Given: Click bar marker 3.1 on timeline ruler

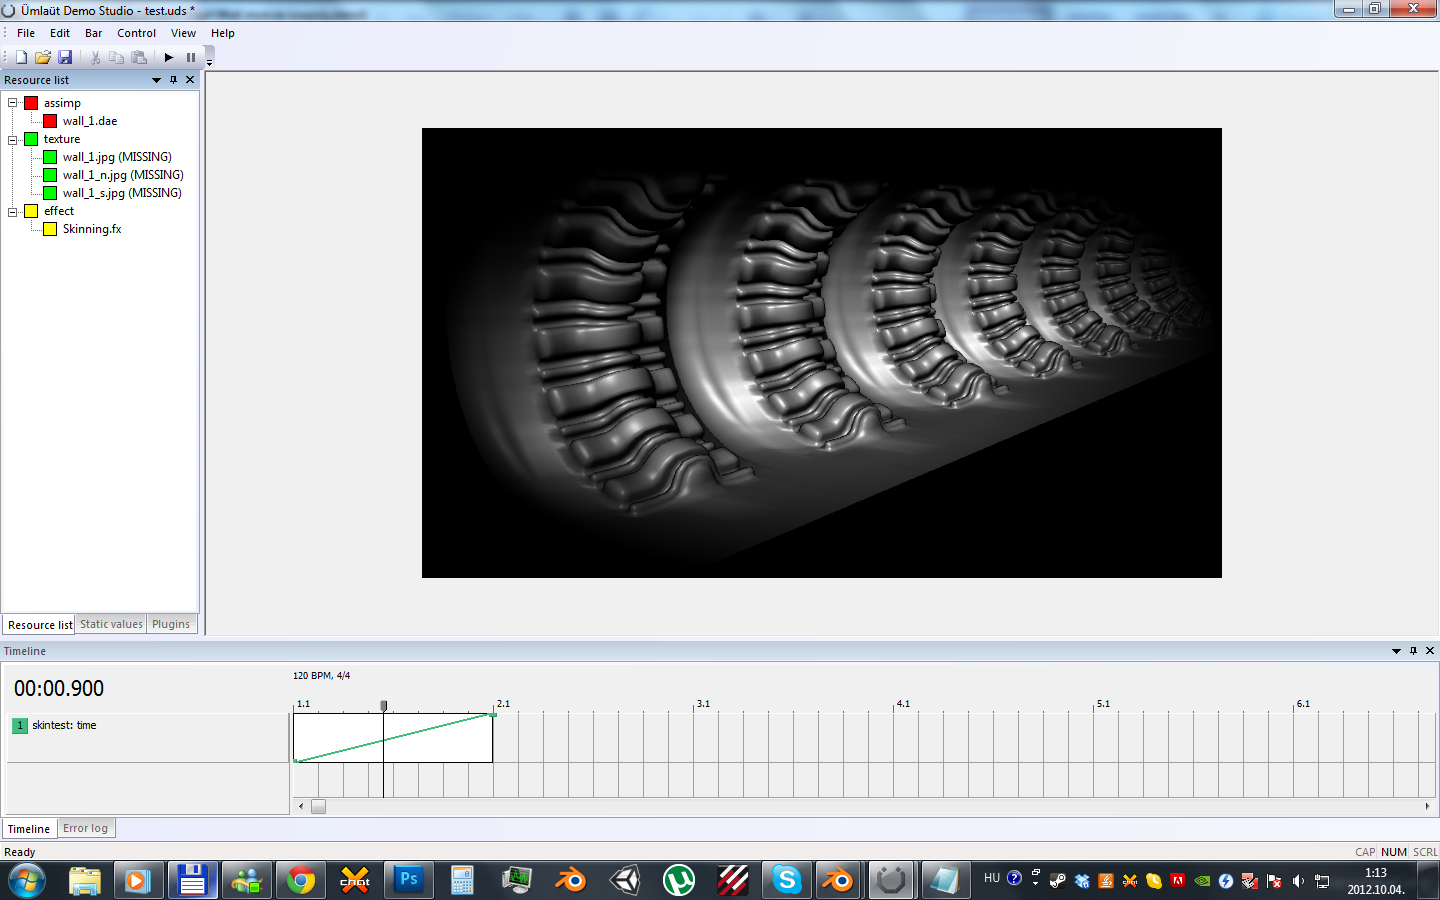Looking at the screenshot, I should pyautogui.click(x=703, y=704).
